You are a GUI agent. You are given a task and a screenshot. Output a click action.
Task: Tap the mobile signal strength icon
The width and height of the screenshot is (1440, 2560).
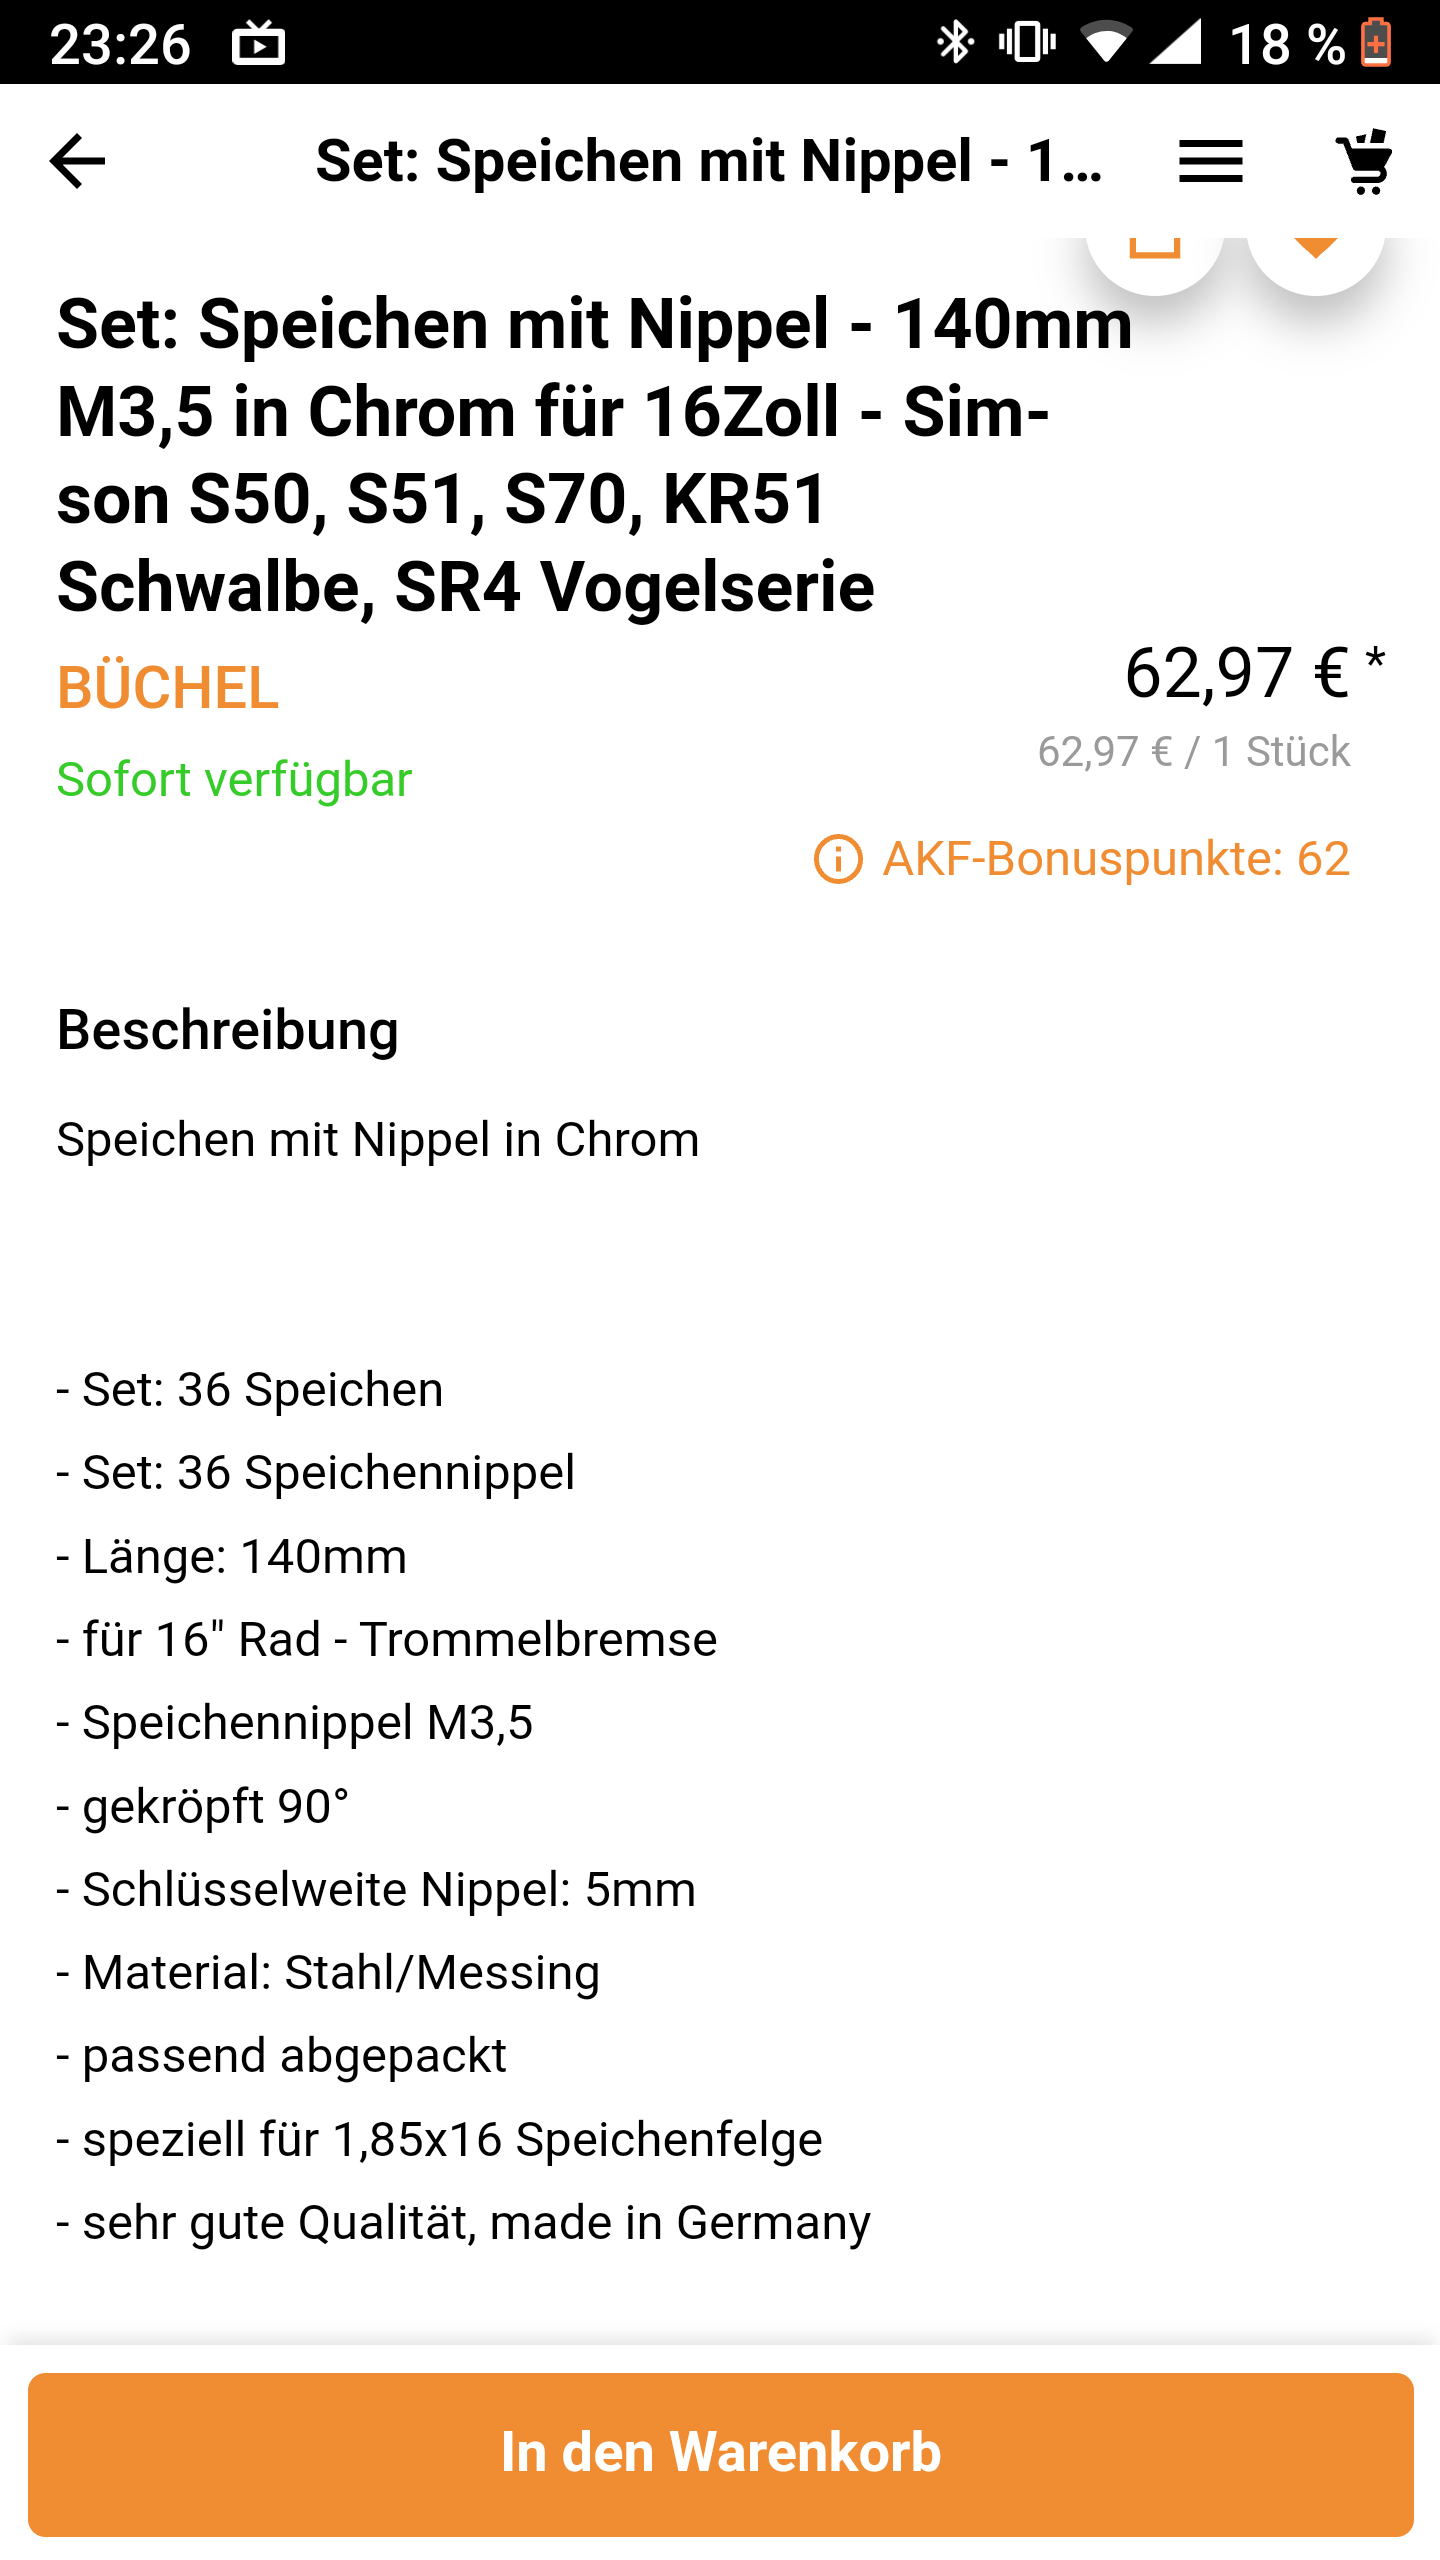tap(1176, 43)
